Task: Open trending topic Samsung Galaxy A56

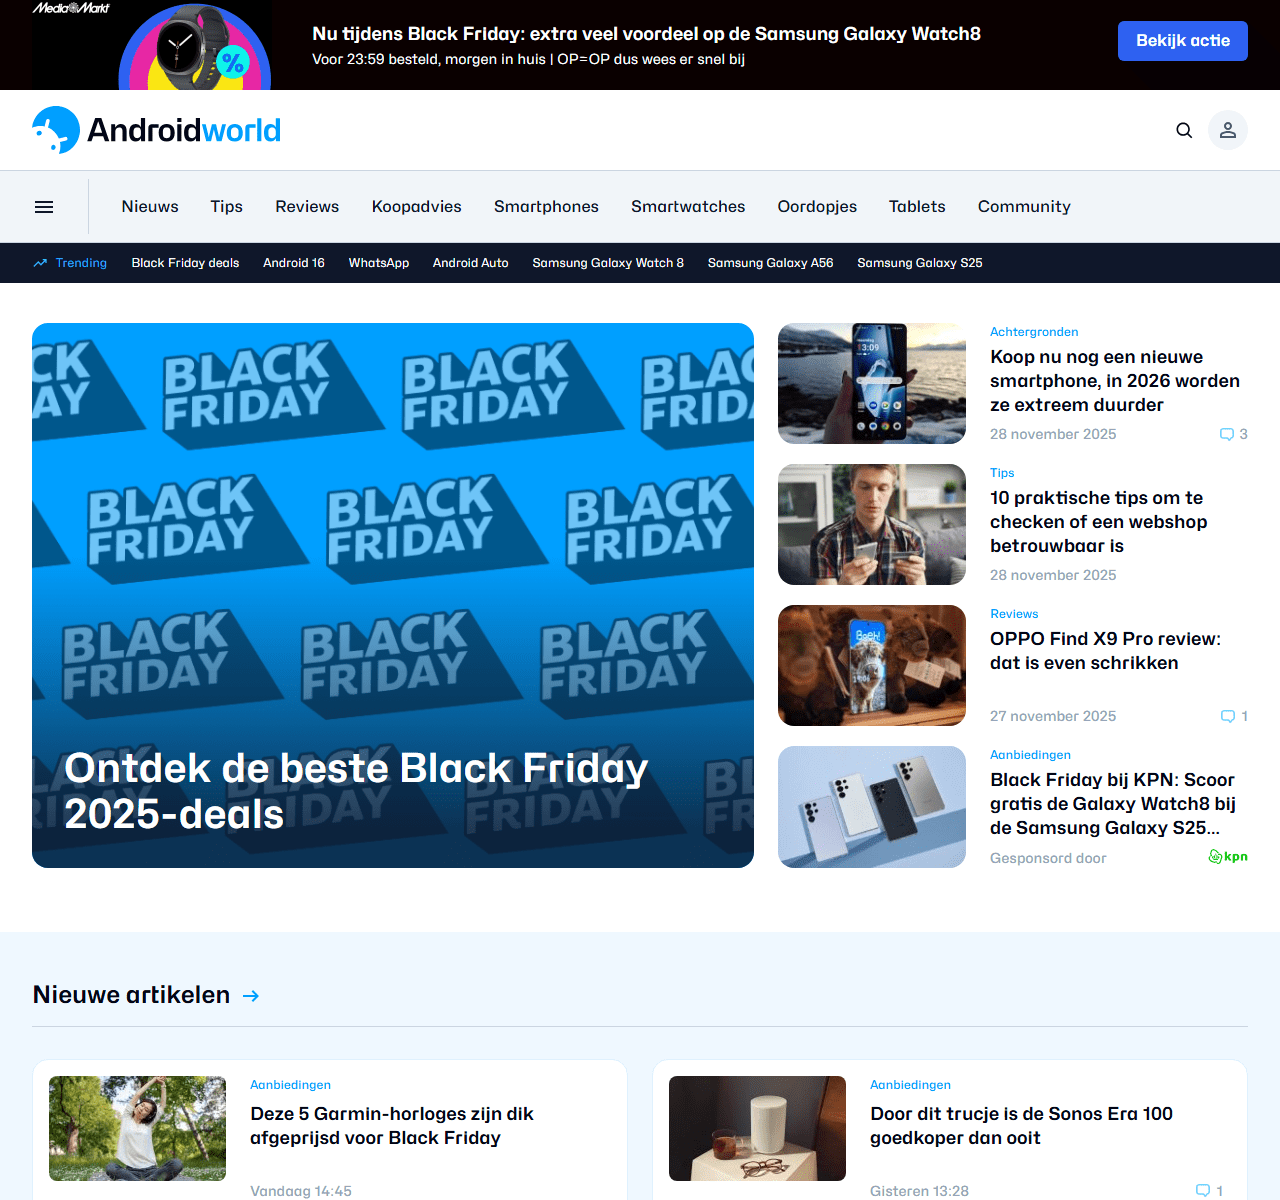Action: point(770,263)
